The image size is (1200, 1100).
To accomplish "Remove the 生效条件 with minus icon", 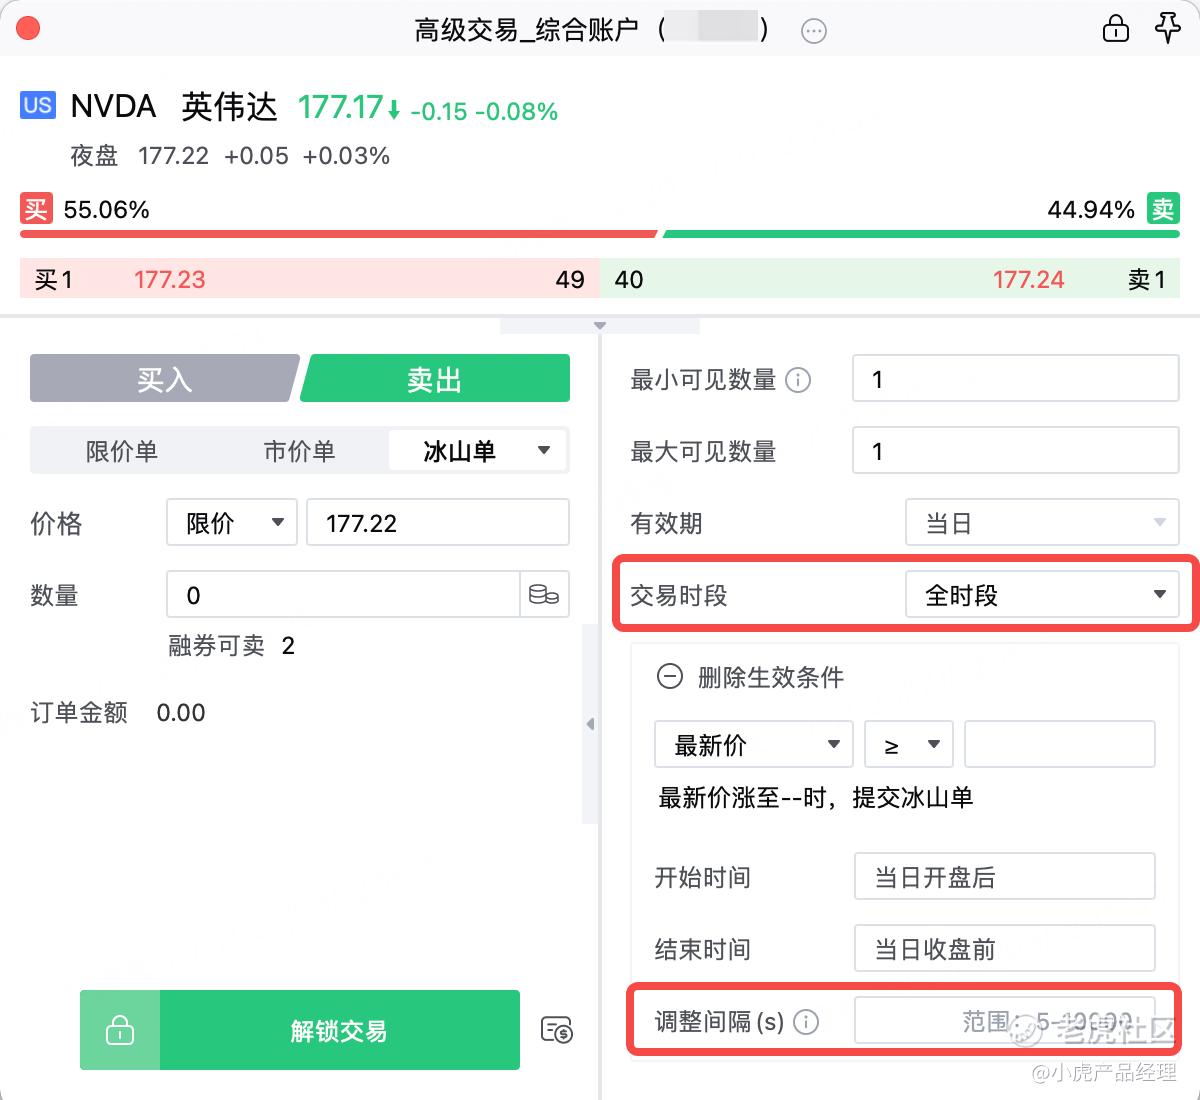I will 669,677.
